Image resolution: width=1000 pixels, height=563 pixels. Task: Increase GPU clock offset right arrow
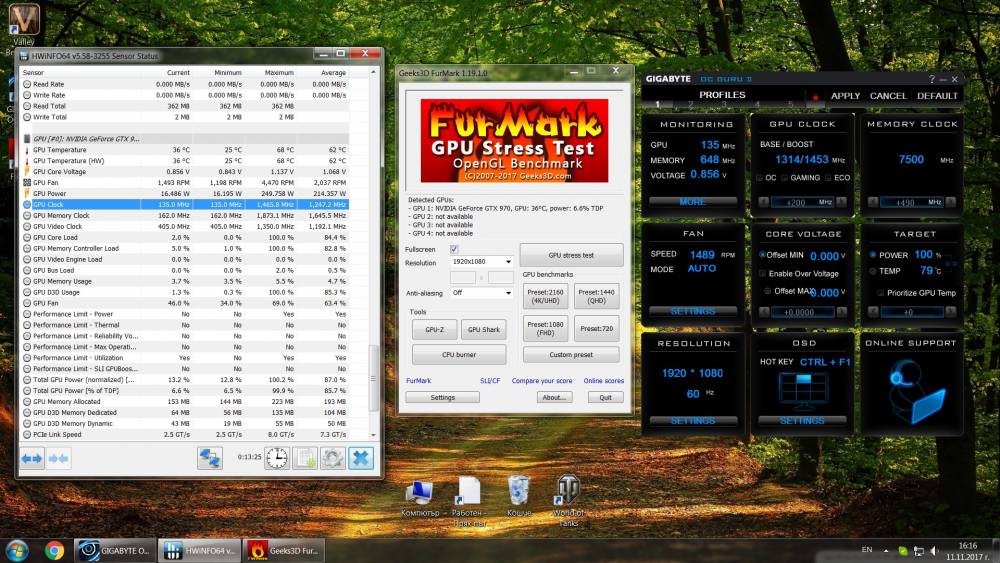coord(842,202)
